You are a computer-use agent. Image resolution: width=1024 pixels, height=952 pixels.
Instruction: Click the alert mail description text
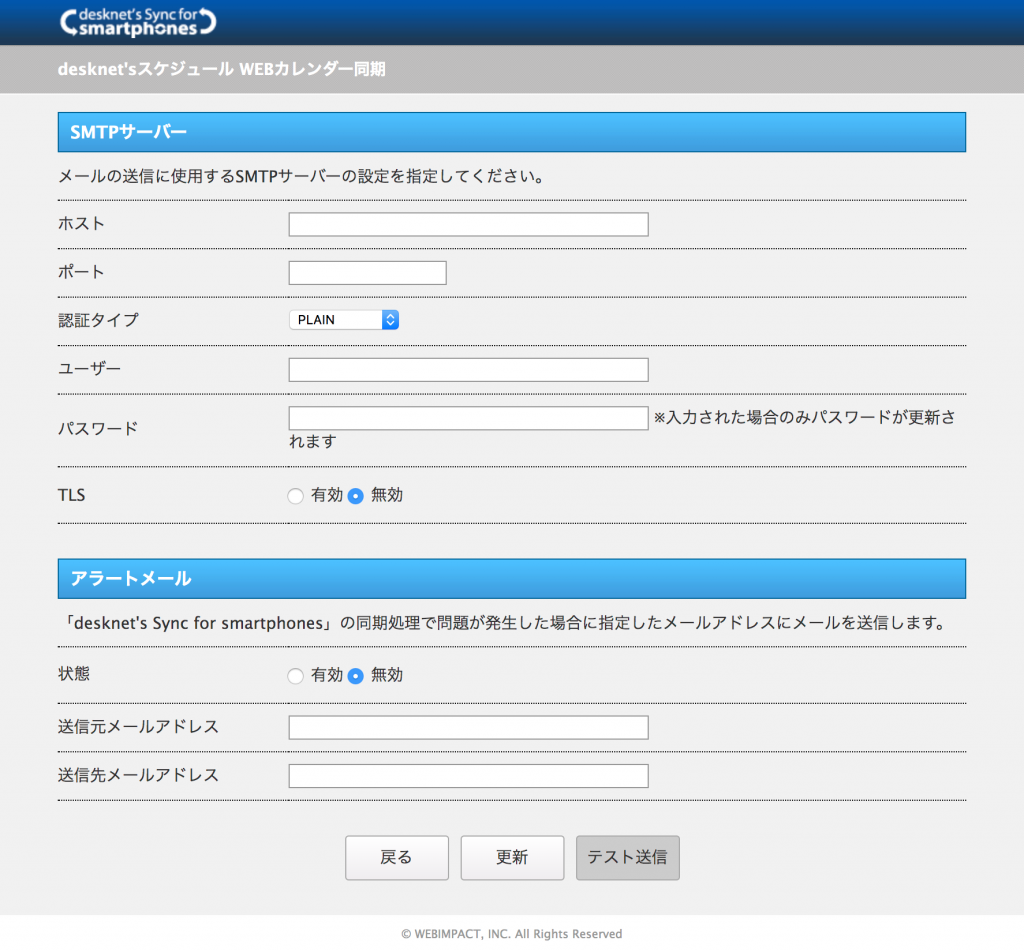(504, 623)
